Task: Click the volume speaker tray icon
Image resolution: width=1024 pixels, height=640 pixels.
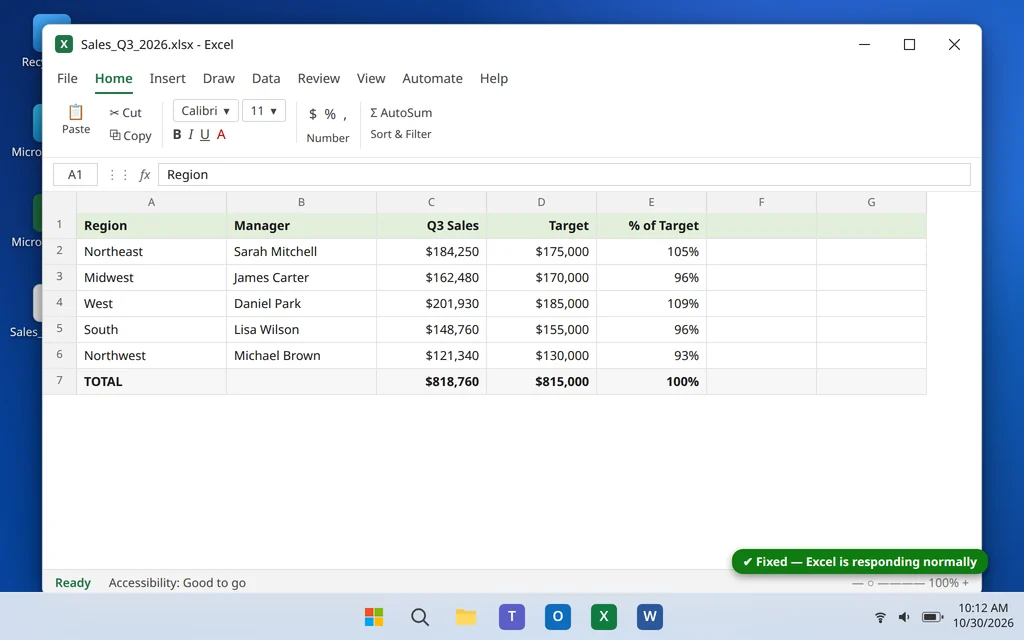Action: (904, 617)
